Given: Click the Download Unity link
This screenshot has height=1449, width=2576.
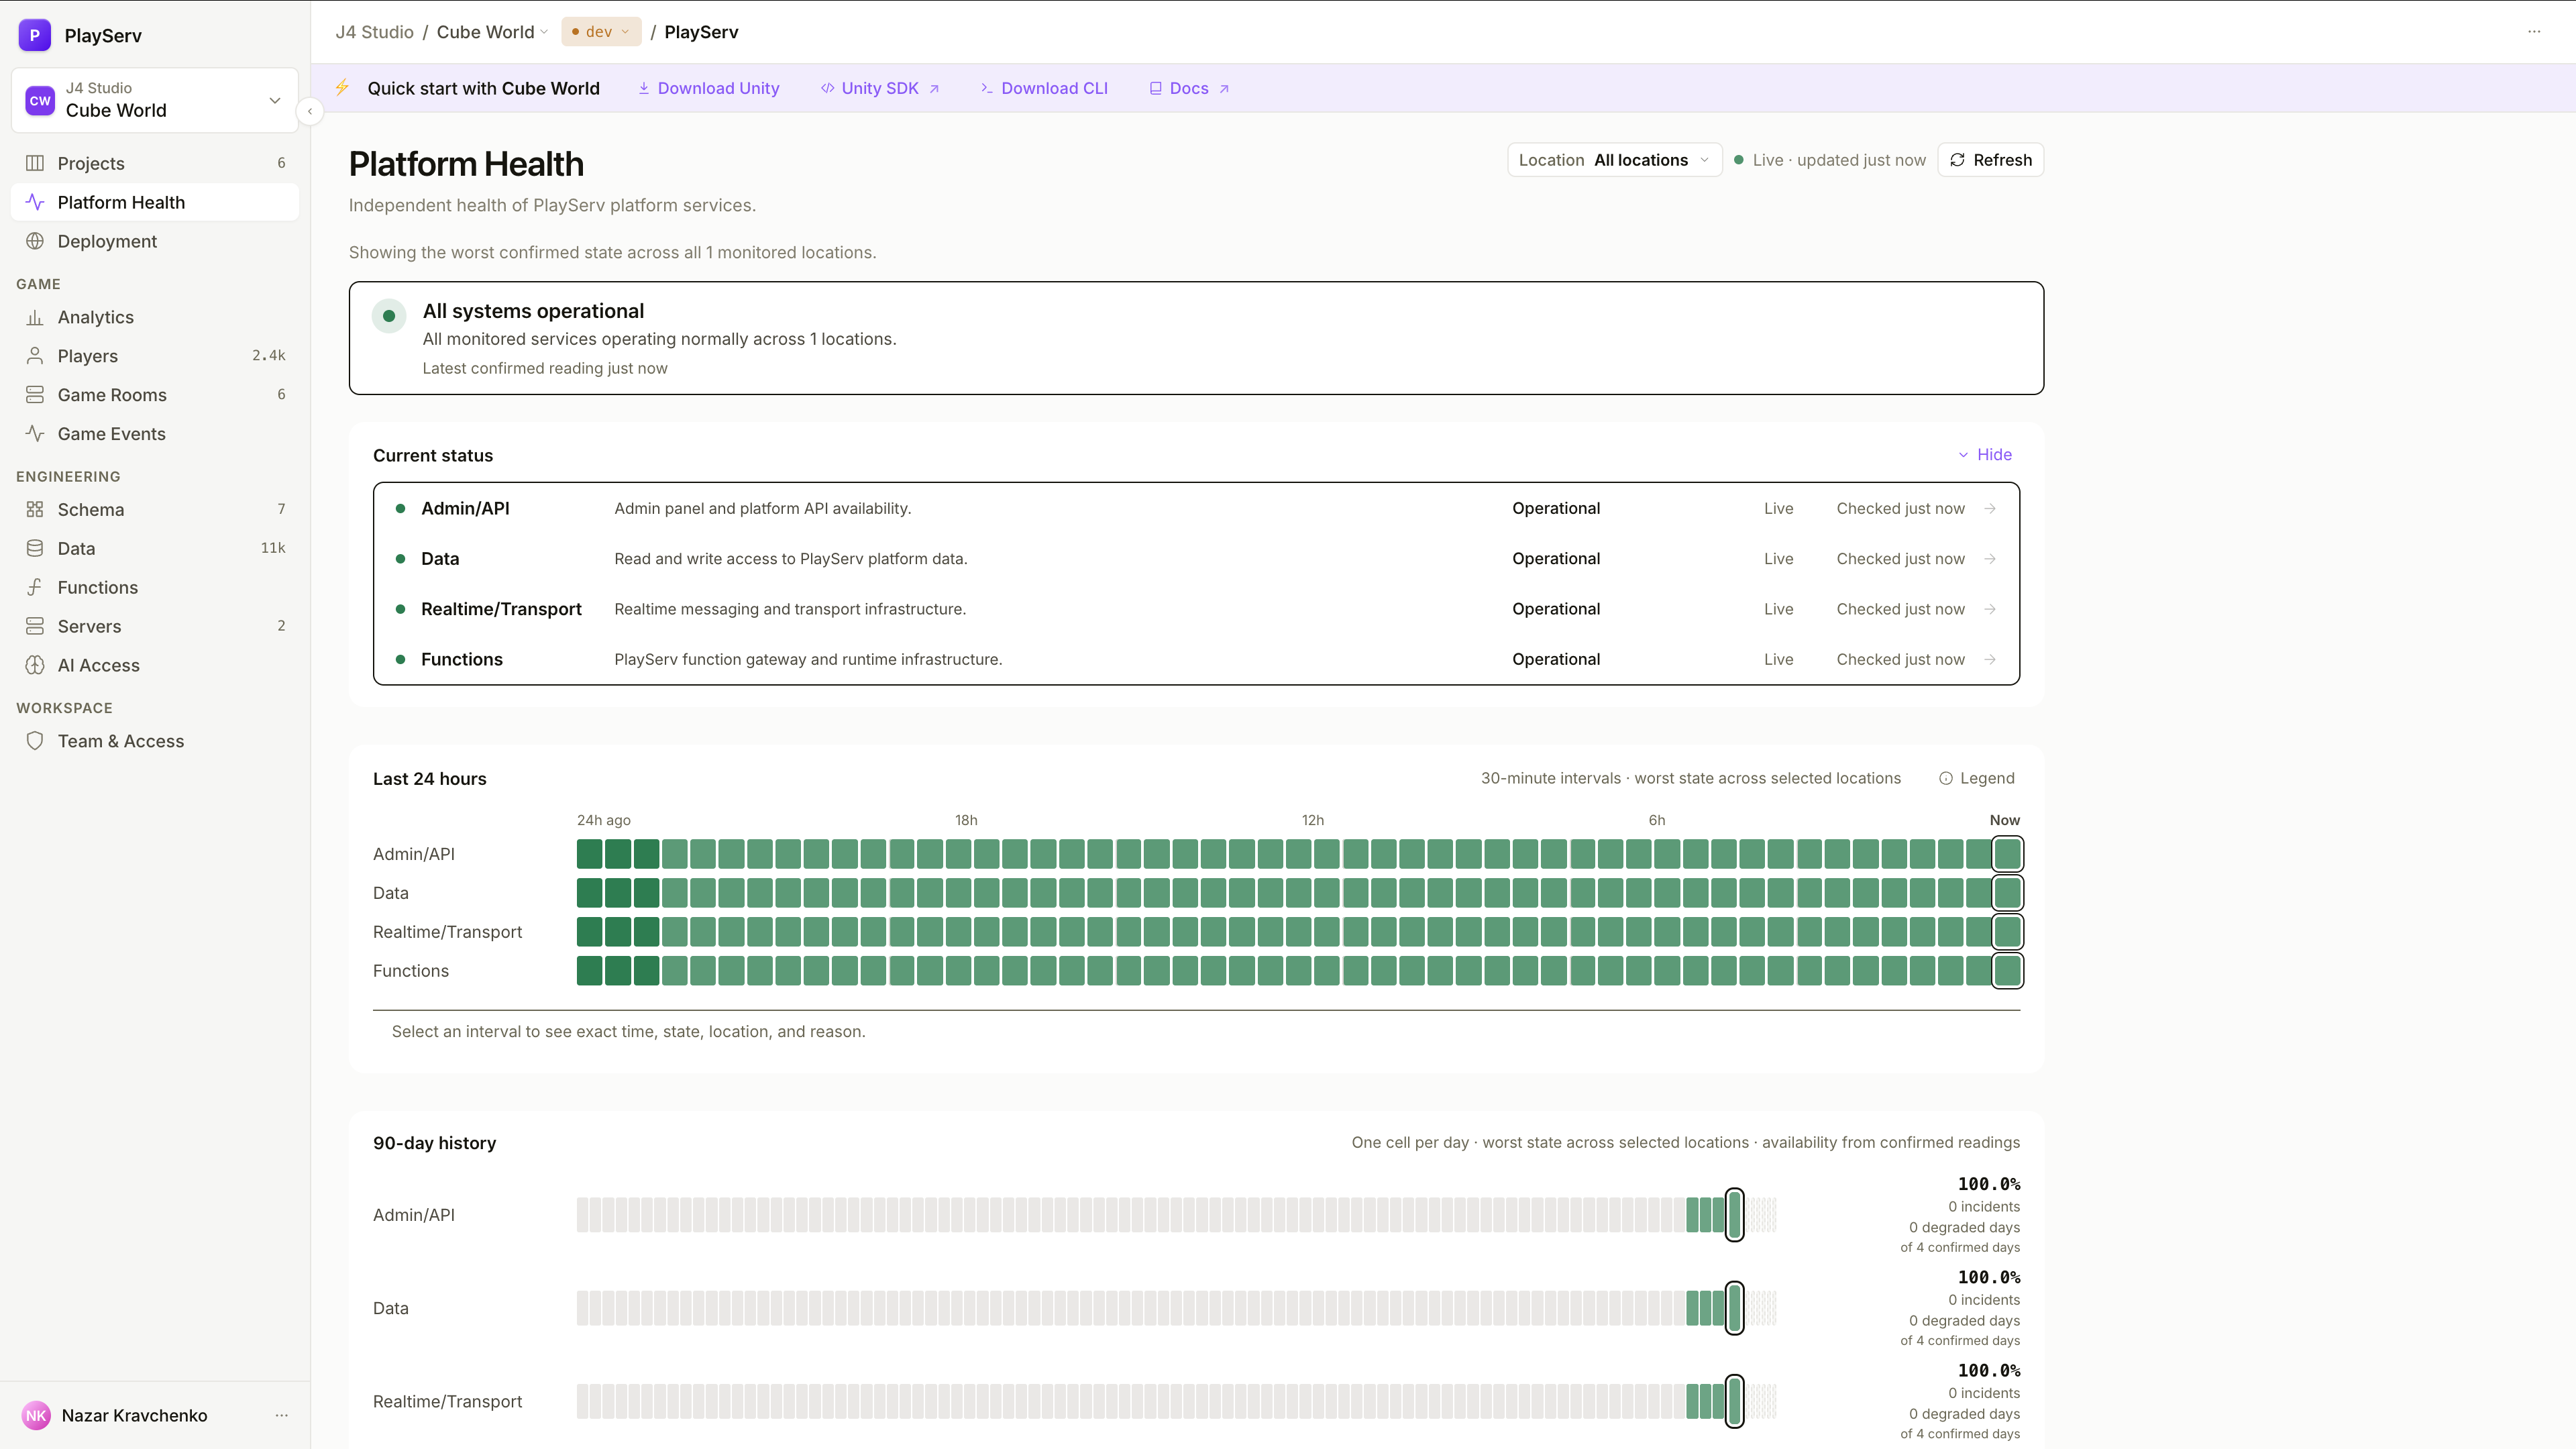Looking at the screenshot, I should click(x=709, y=88).
